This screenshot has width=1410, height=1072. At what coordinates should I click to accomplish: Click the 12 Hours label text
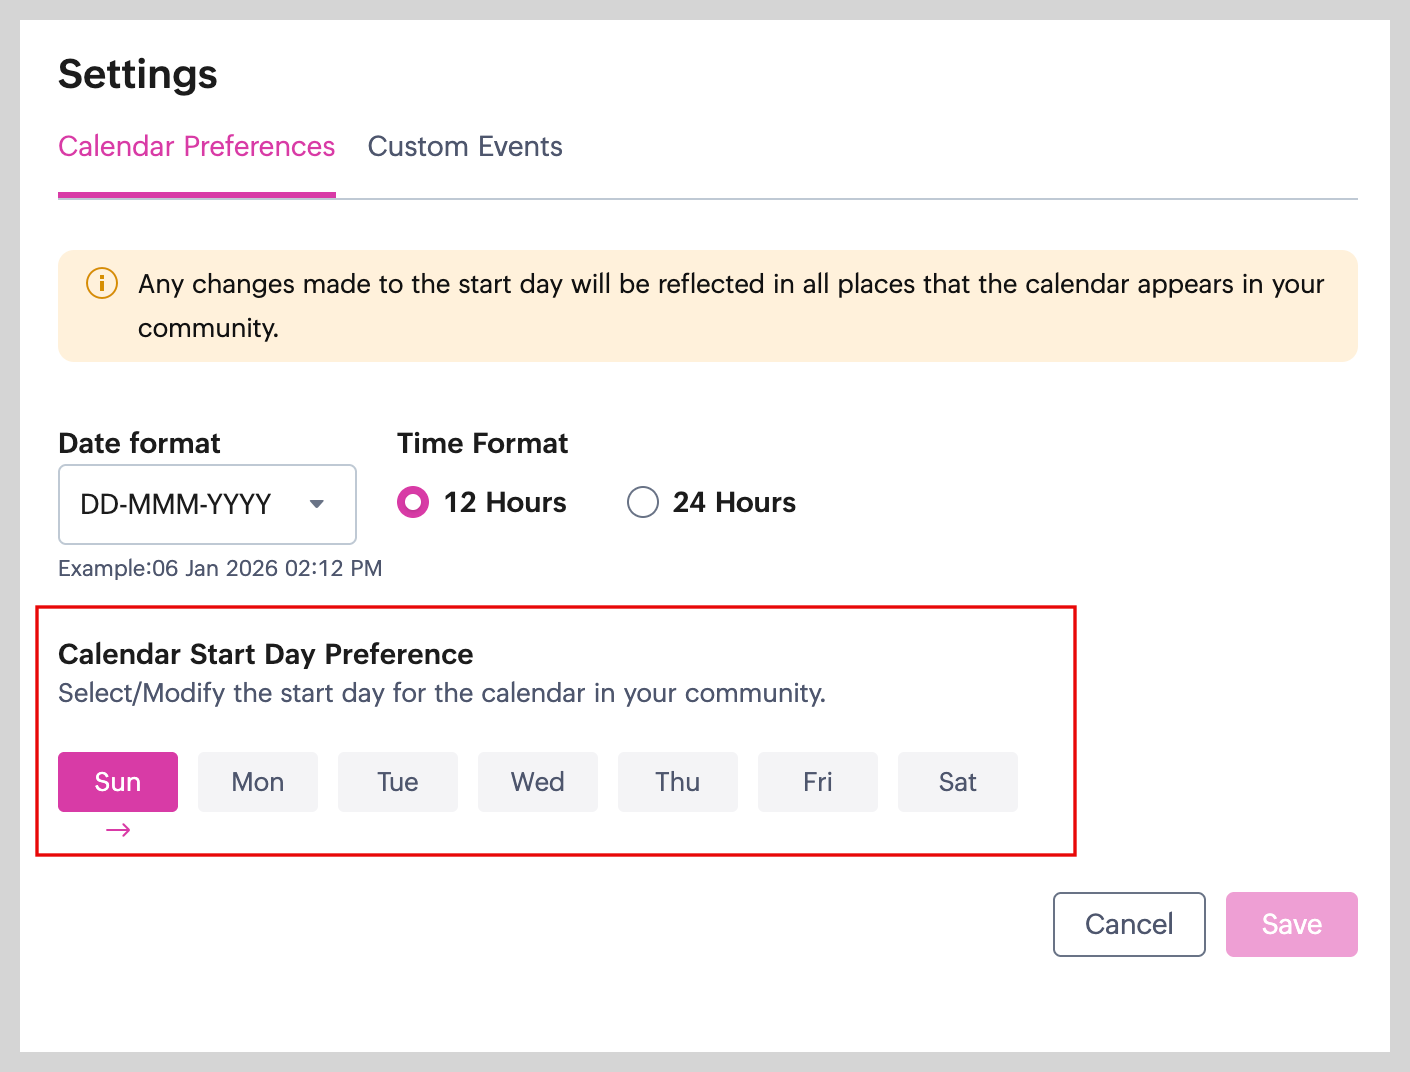tap(505, 502)
